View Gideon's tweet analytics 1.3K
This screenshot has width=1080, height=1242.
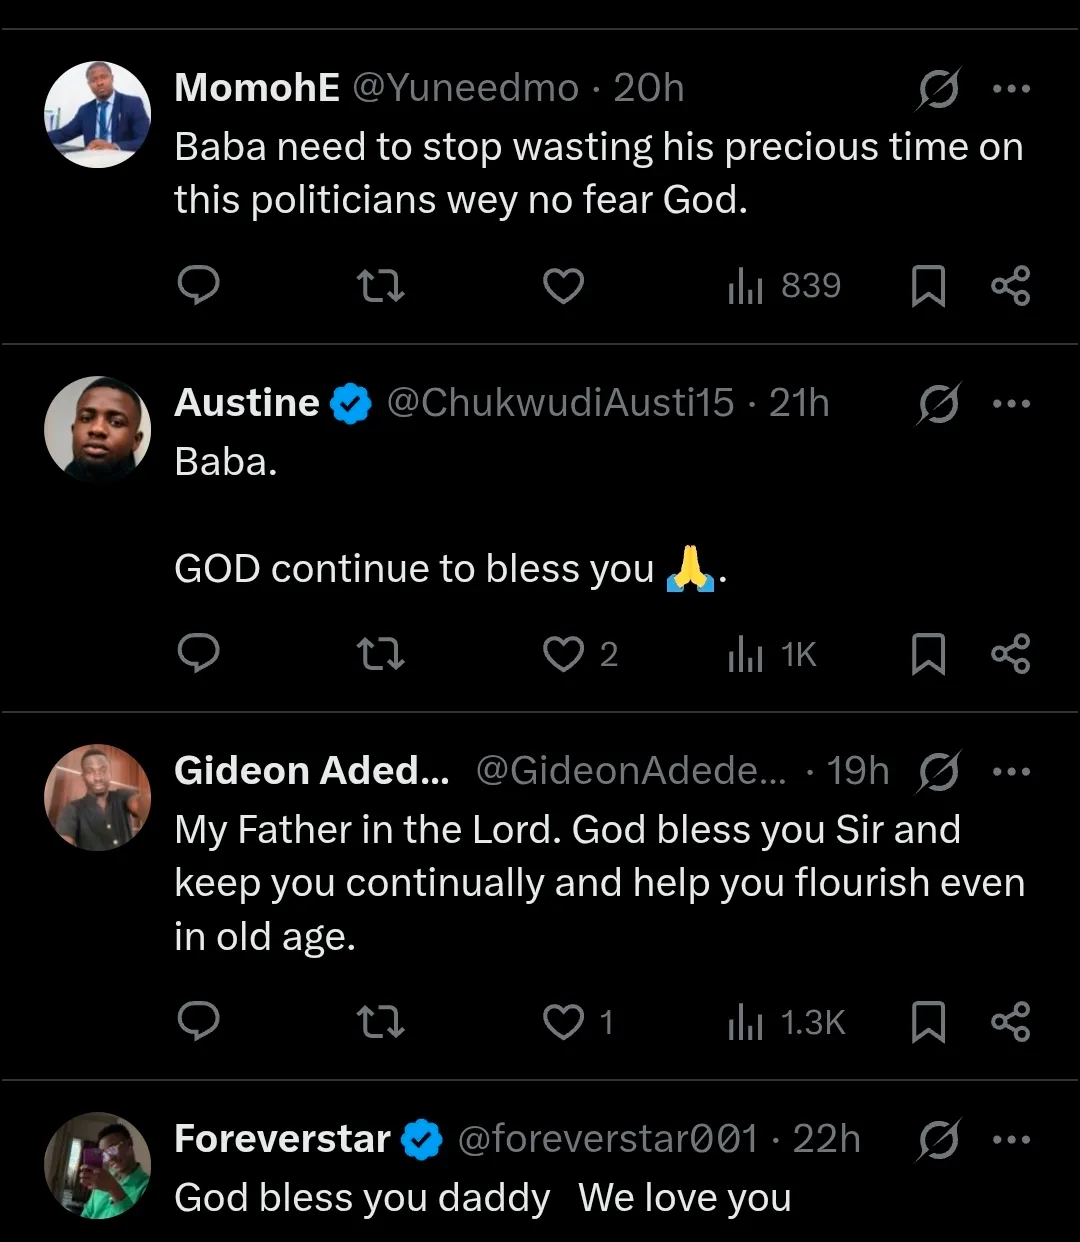[x=787, y=1022]
